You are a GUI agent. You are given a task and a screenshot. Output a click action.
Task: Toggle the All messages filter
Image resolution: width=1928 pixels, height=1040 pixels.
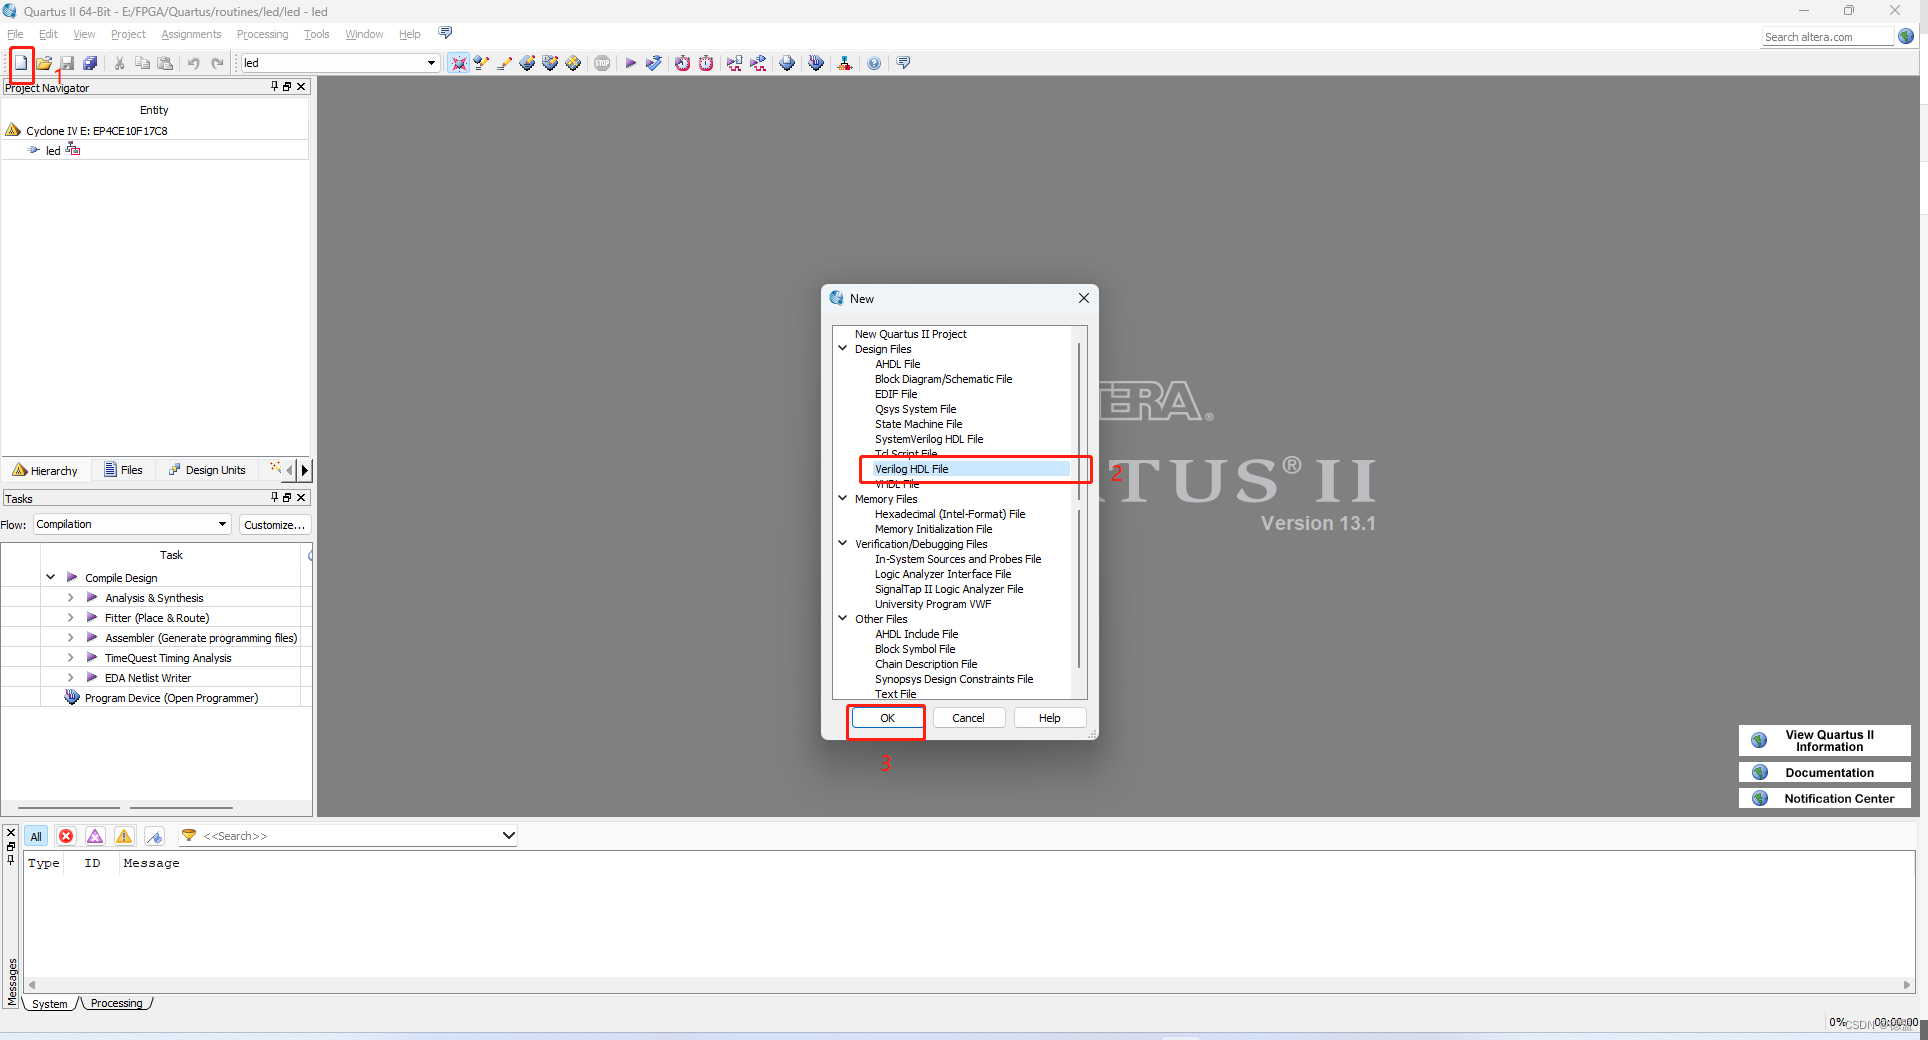click(36, 836)
